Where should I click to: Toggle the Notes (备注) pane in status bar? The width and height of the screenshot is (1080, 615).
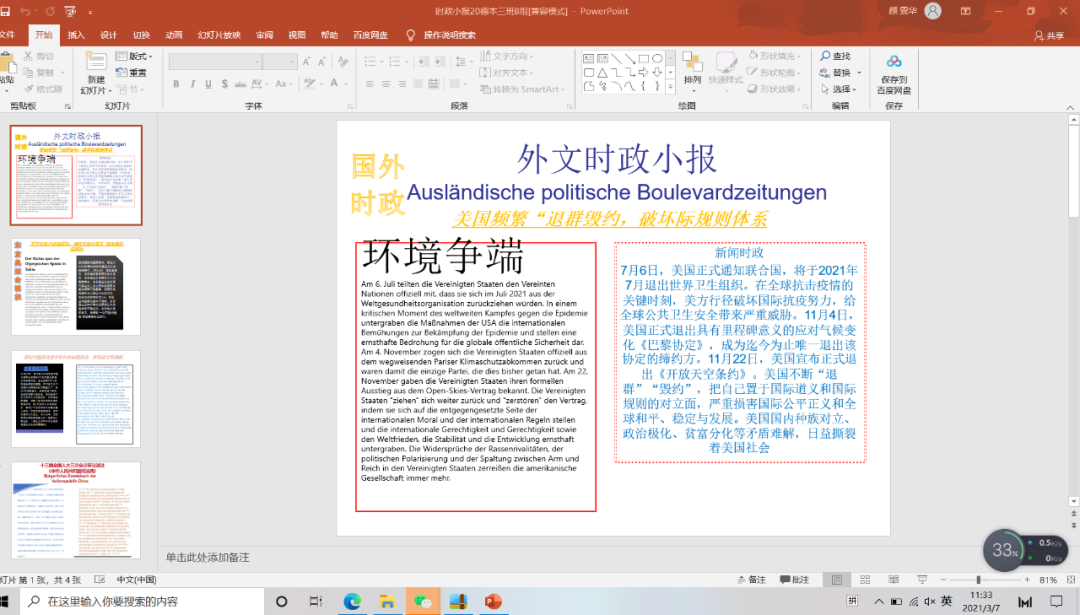click(750, 580)
